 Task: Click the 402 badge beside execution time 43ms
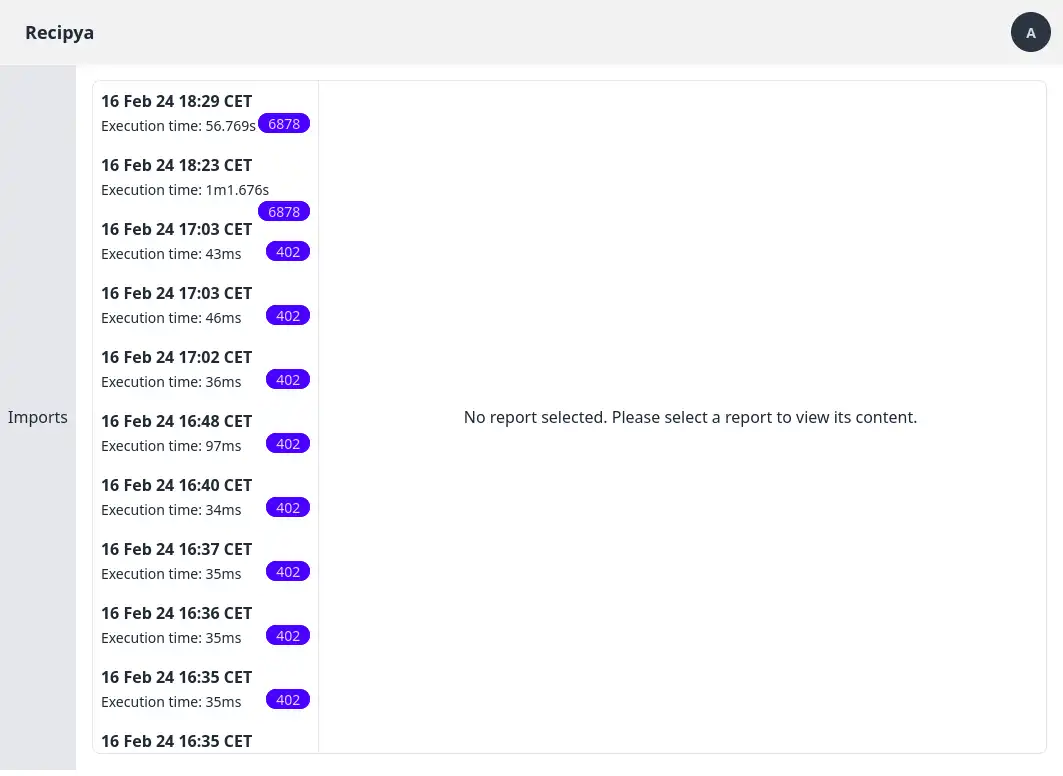[288, 252]
